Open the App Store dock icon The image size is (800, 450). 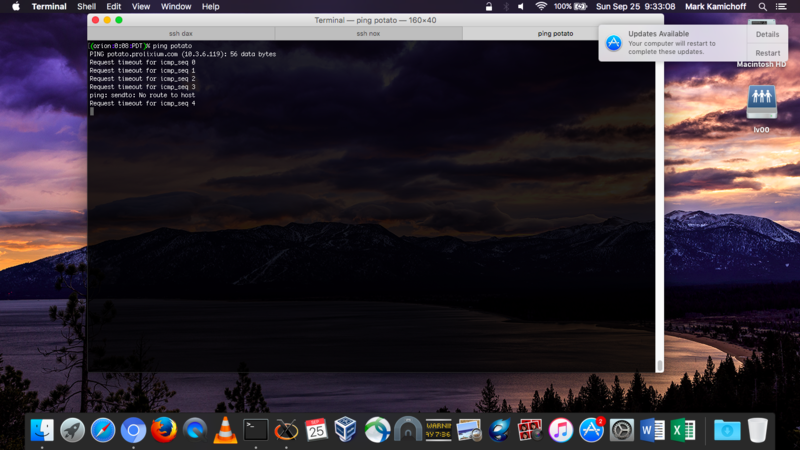click(591, 430)
